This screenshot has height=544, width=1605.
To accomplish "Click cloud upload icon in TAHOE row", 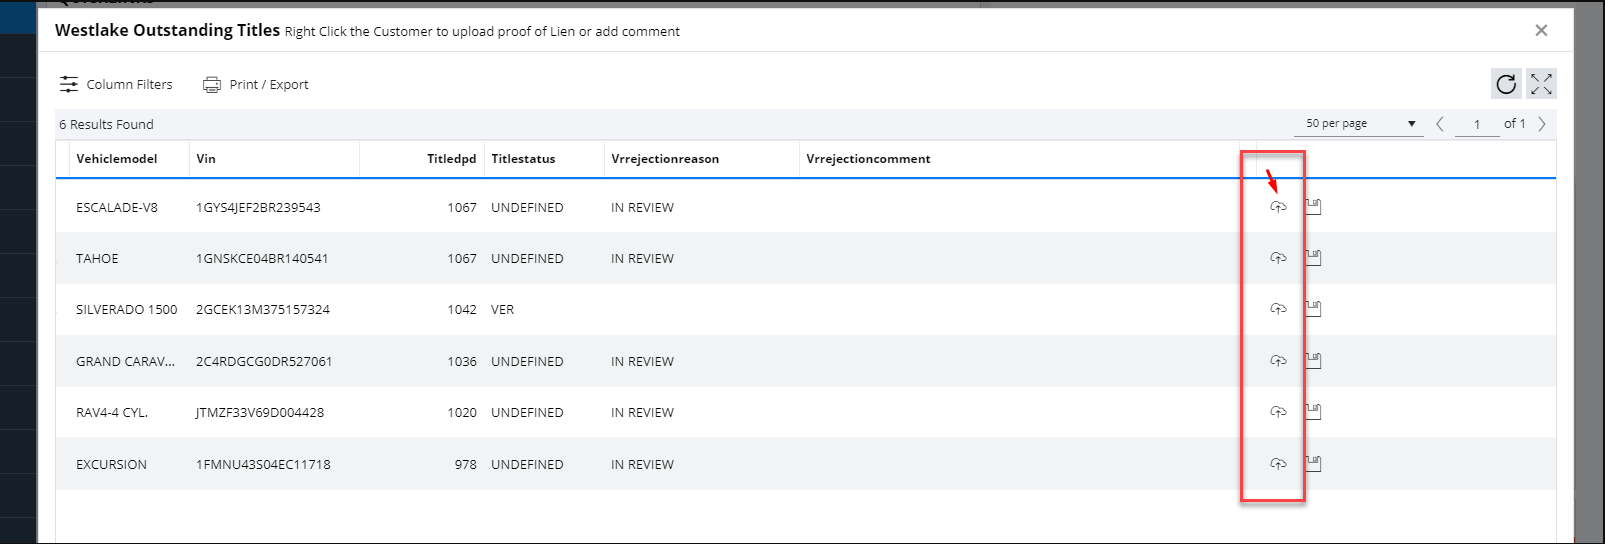I will (x=1278, y=258).
